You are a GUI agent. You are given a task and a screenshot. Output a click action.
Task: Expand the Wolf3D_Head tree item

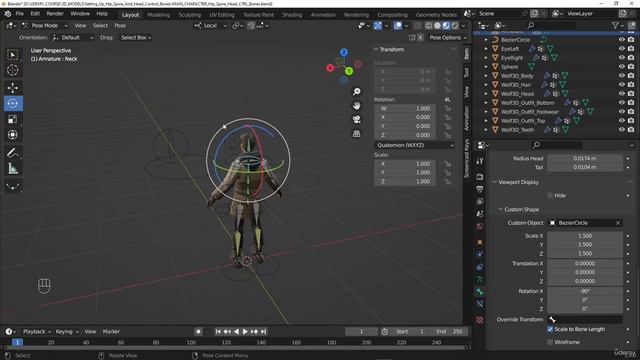tap(486, 94)
